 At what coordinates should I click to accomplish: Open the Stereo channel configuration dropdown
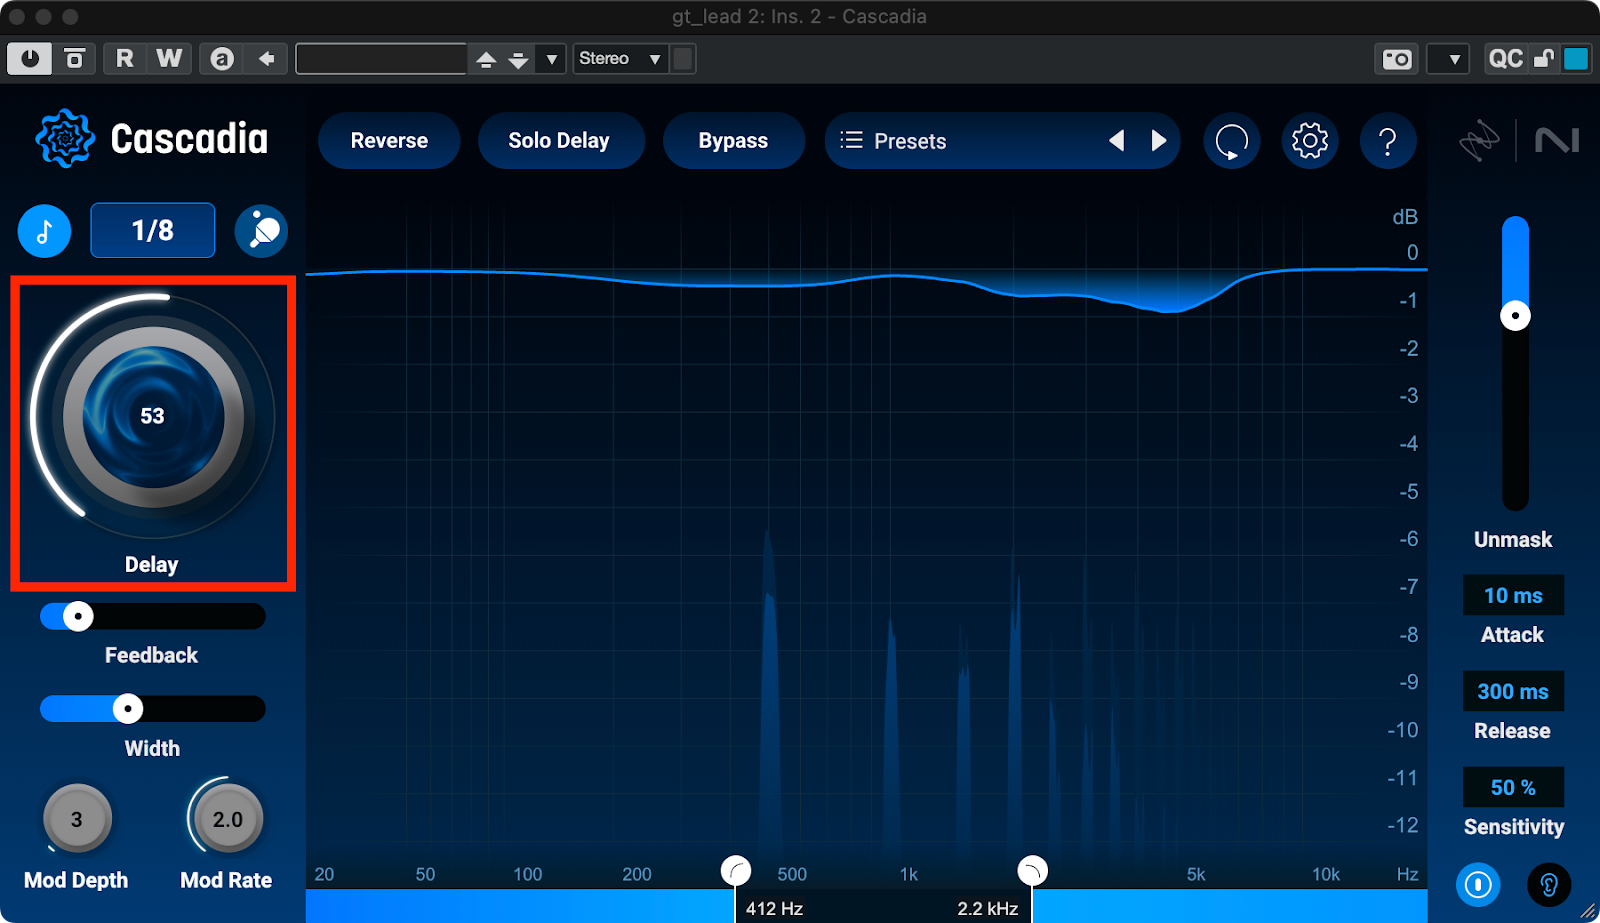tap(620, 59)
